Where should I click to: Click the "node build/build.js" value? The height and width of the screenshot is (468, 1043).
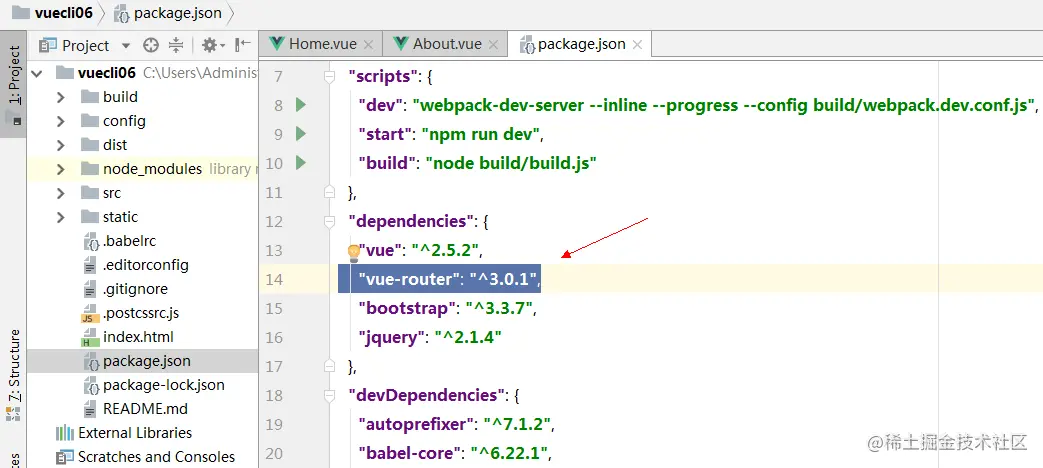[510, 163]
